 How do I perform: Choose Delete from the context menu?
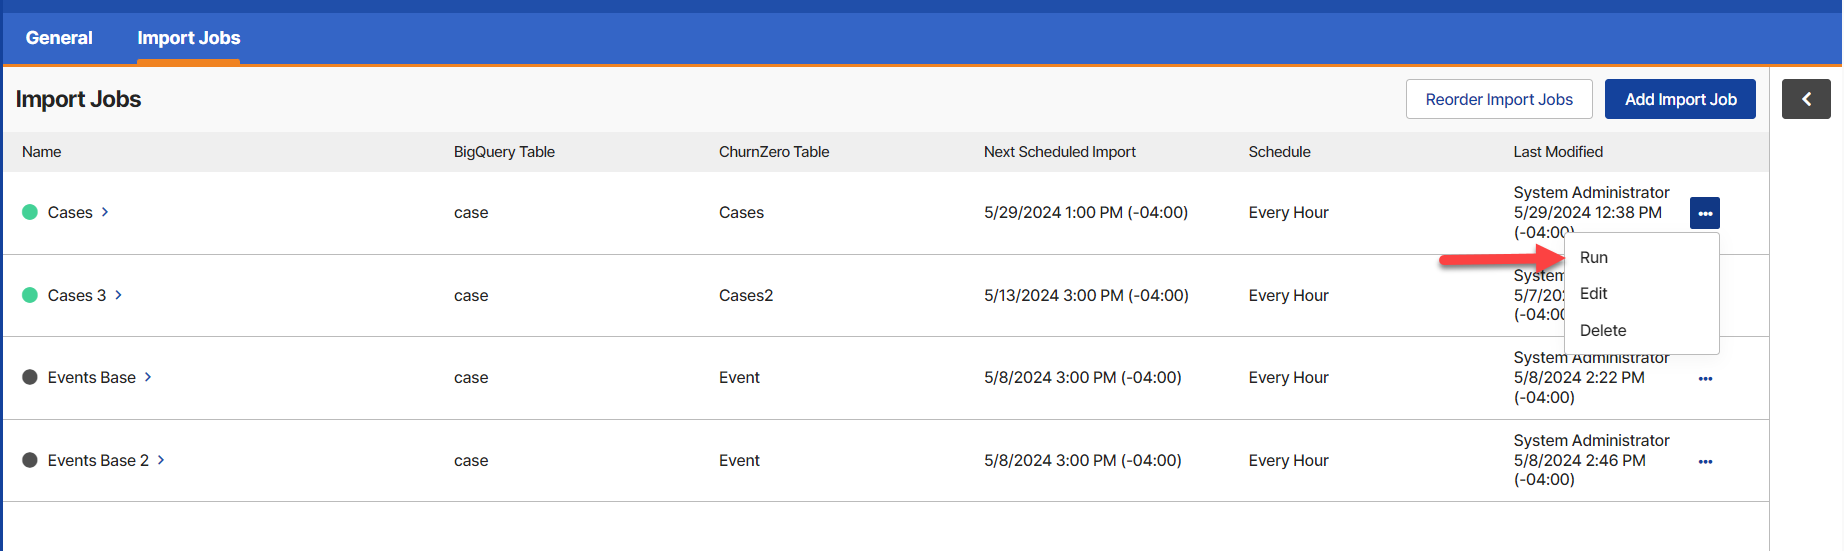click(x=1603, y=330)
